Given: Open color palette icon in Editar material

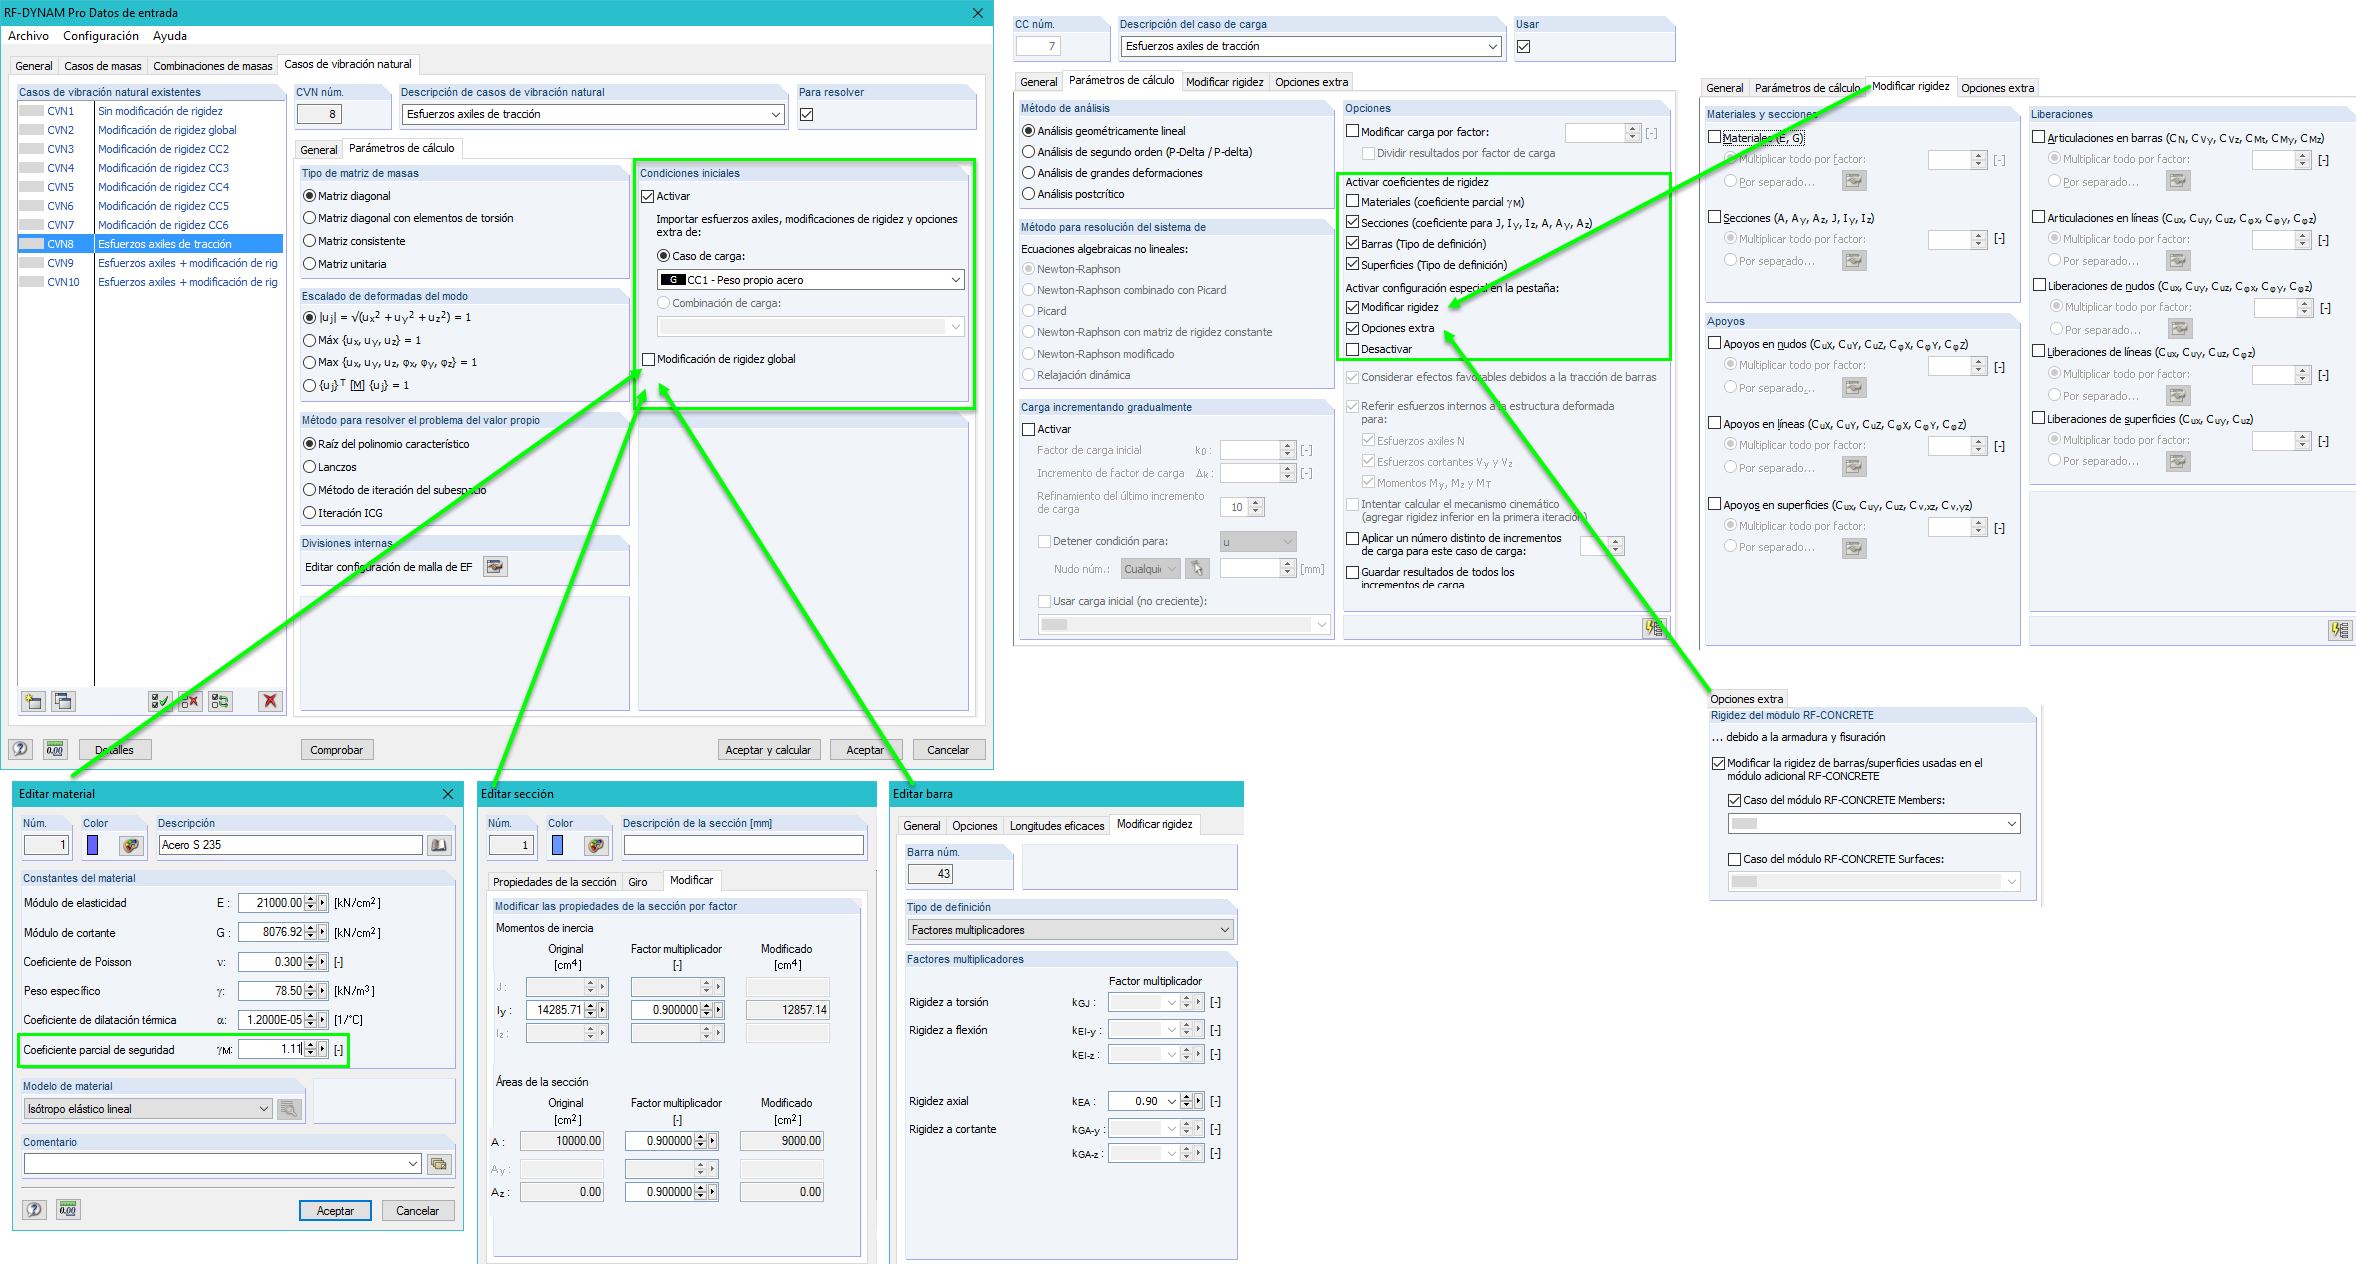Looking at the screenshot, I should click(130, 845).
